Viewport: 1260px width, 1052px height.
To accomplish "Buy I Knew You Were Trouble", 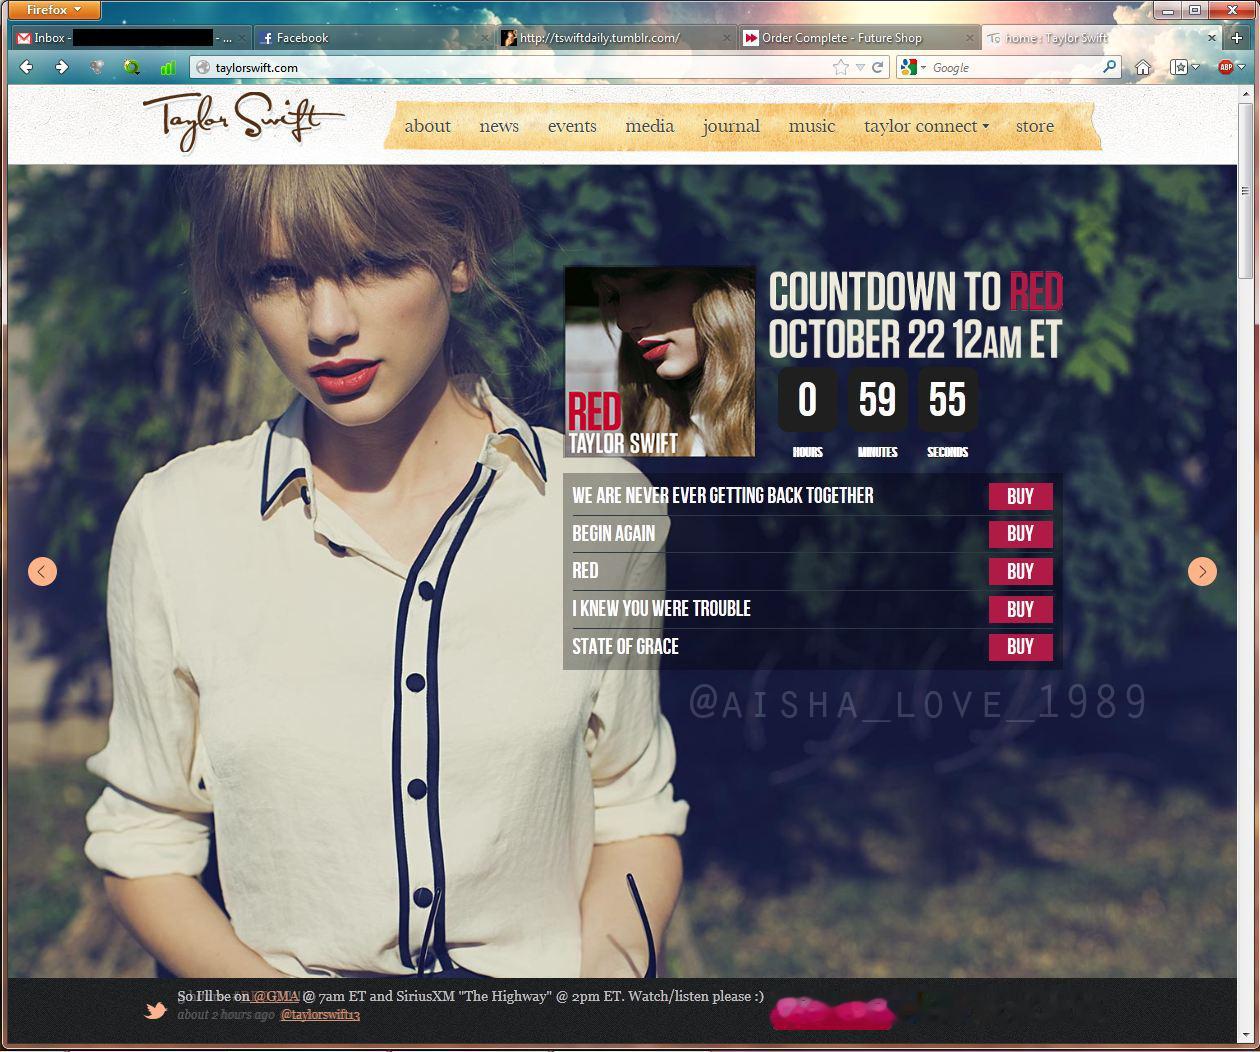I will pyautogui.click(x=1020, y=609).
